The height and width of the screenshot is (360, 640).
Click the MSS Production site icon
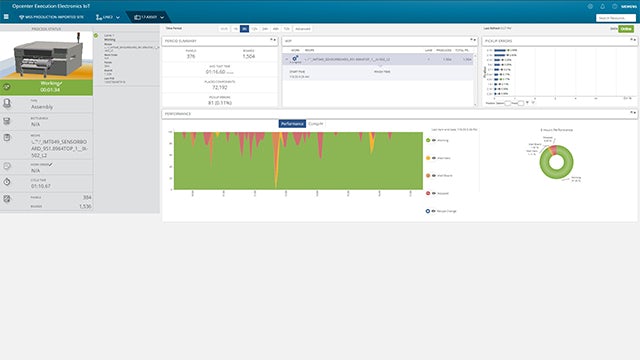click(x=21, y=17)
